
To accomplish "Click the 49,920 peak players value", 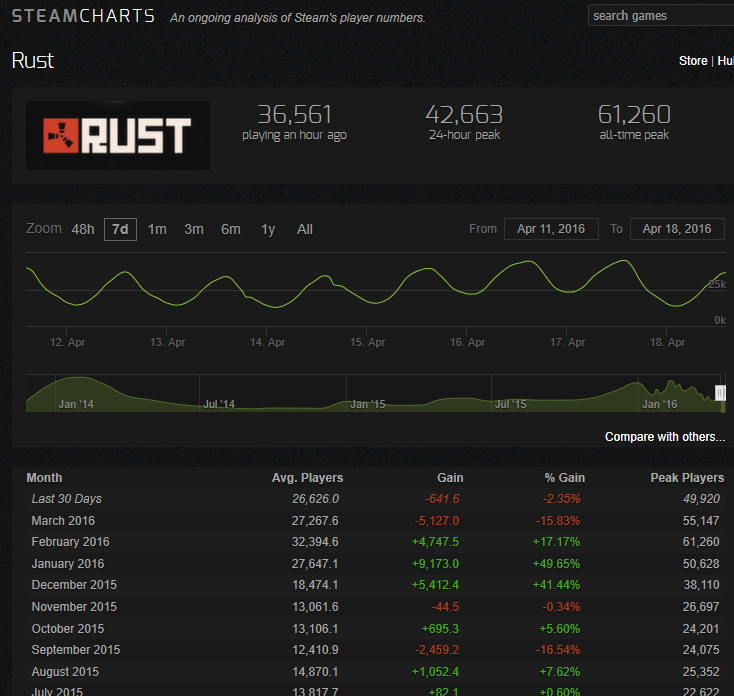I will coord(701,499).
